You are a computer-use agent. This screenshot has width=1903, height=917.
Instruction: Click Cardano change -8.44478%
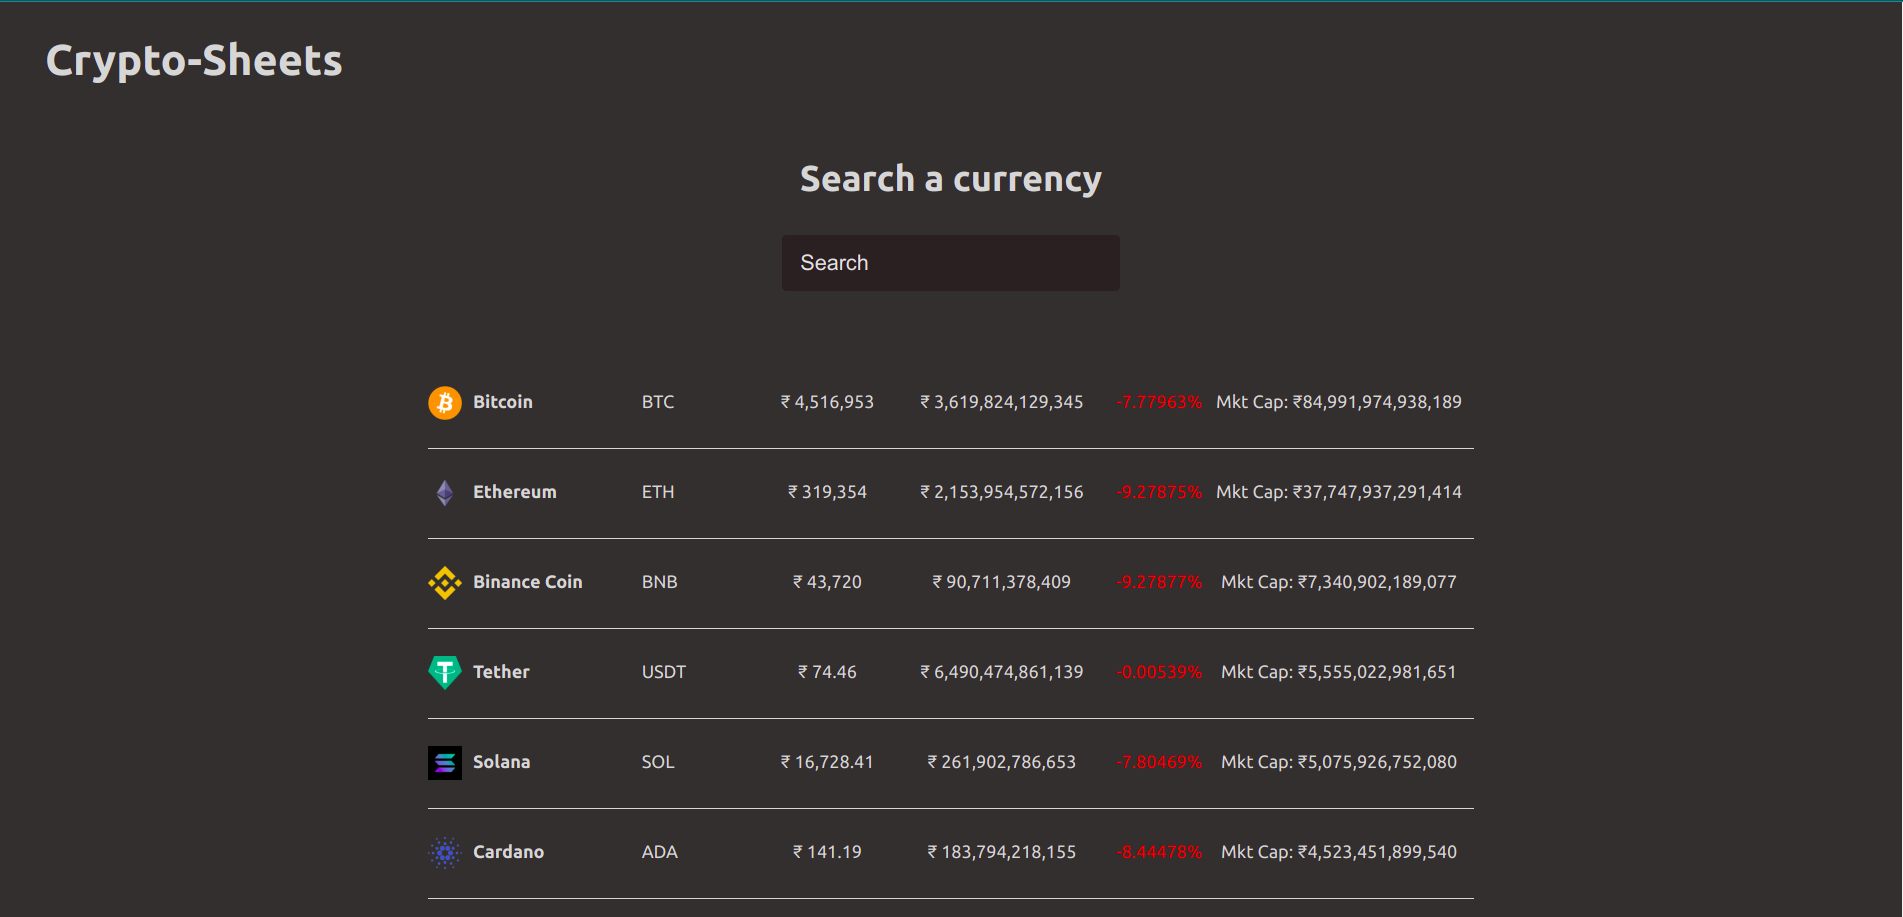[x=1159, y=852]
